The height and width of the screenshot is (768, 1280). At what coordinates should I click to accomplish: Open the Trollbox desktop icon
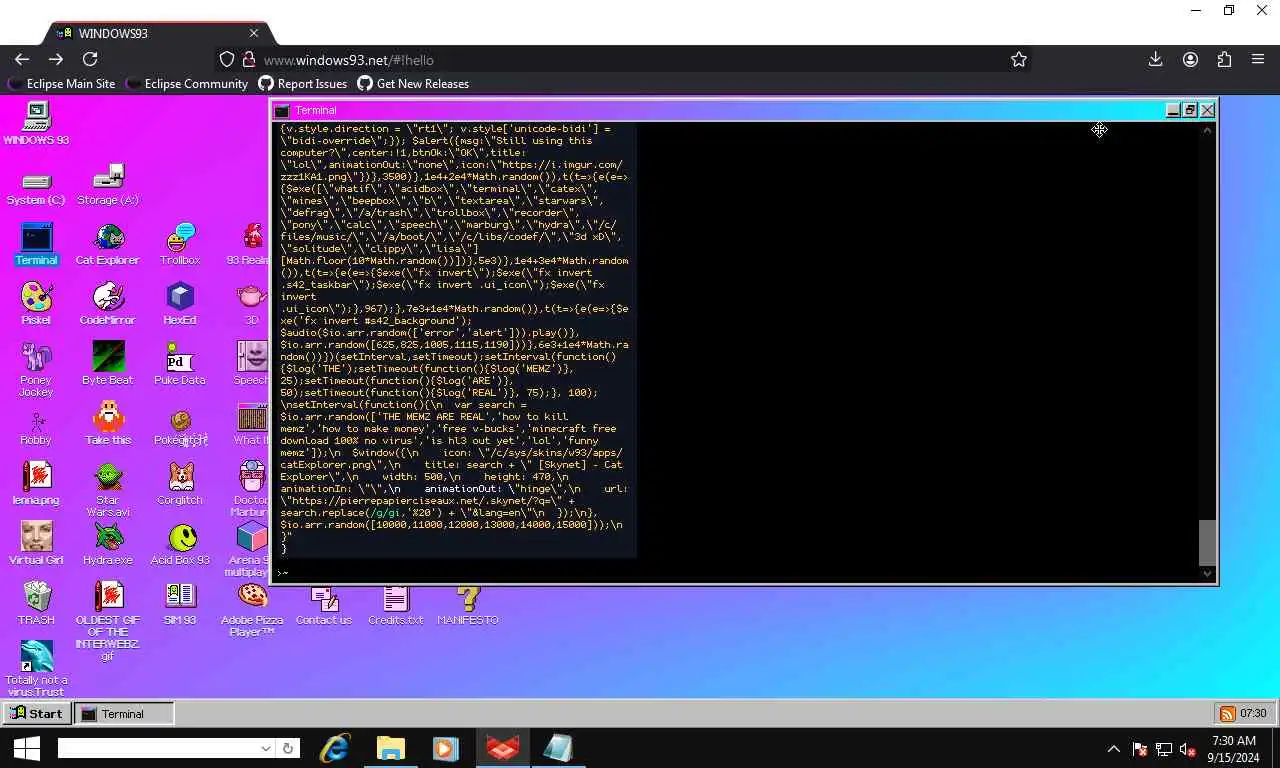(180, 244)
